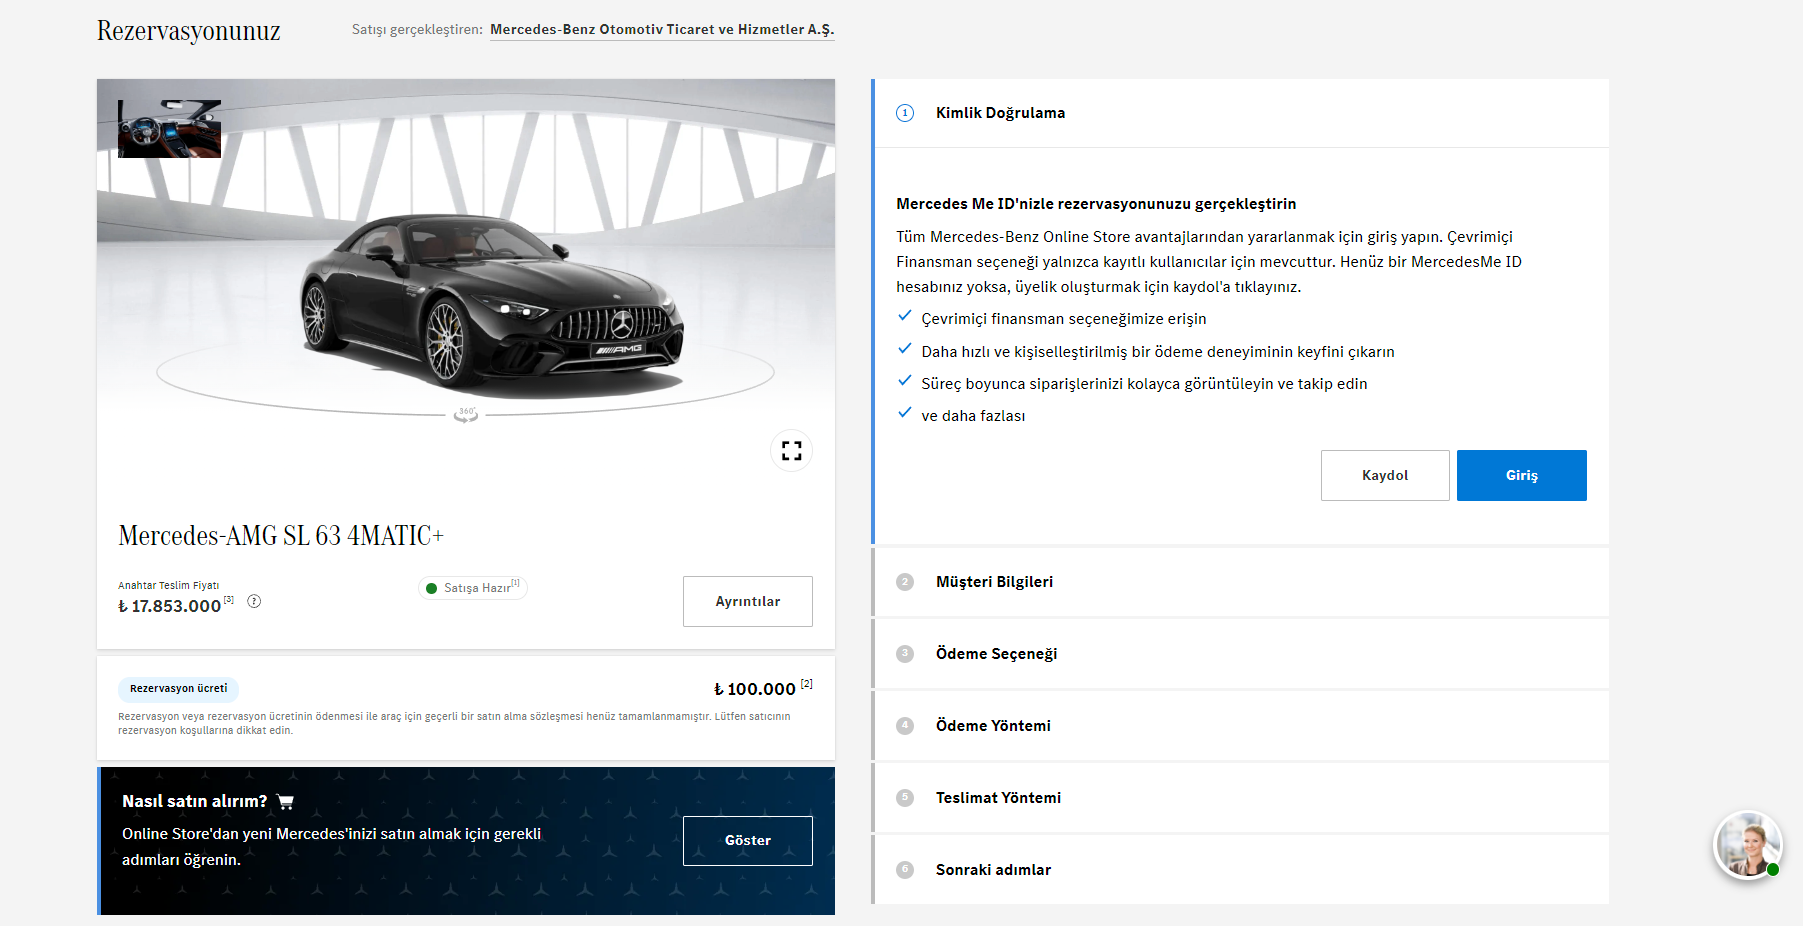Screen dimensions: 1803x926
Task: Click the Mercedes-AMG SL 63 4MATIC+ title
Action: click(281, 536)
